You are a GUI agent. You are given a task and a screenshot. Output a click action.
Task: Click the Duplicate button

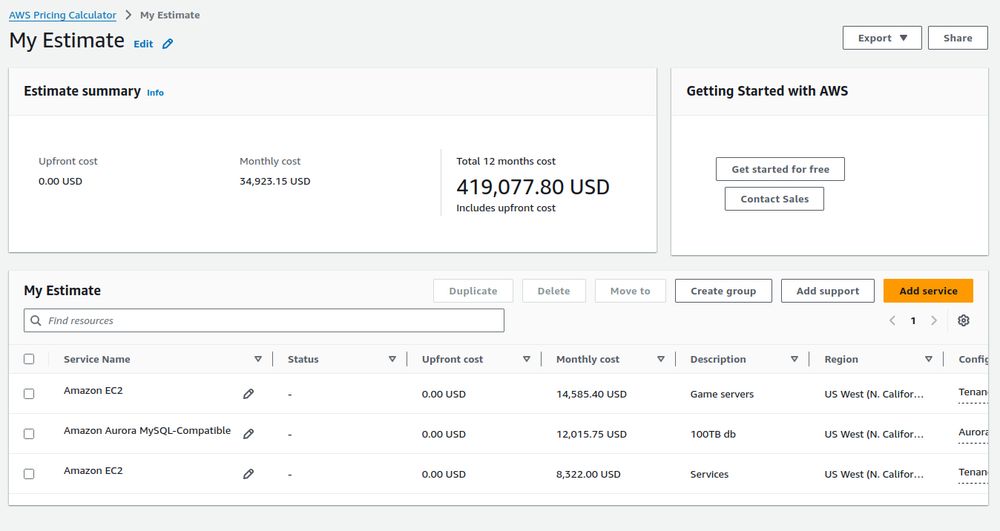coord(473,291)
